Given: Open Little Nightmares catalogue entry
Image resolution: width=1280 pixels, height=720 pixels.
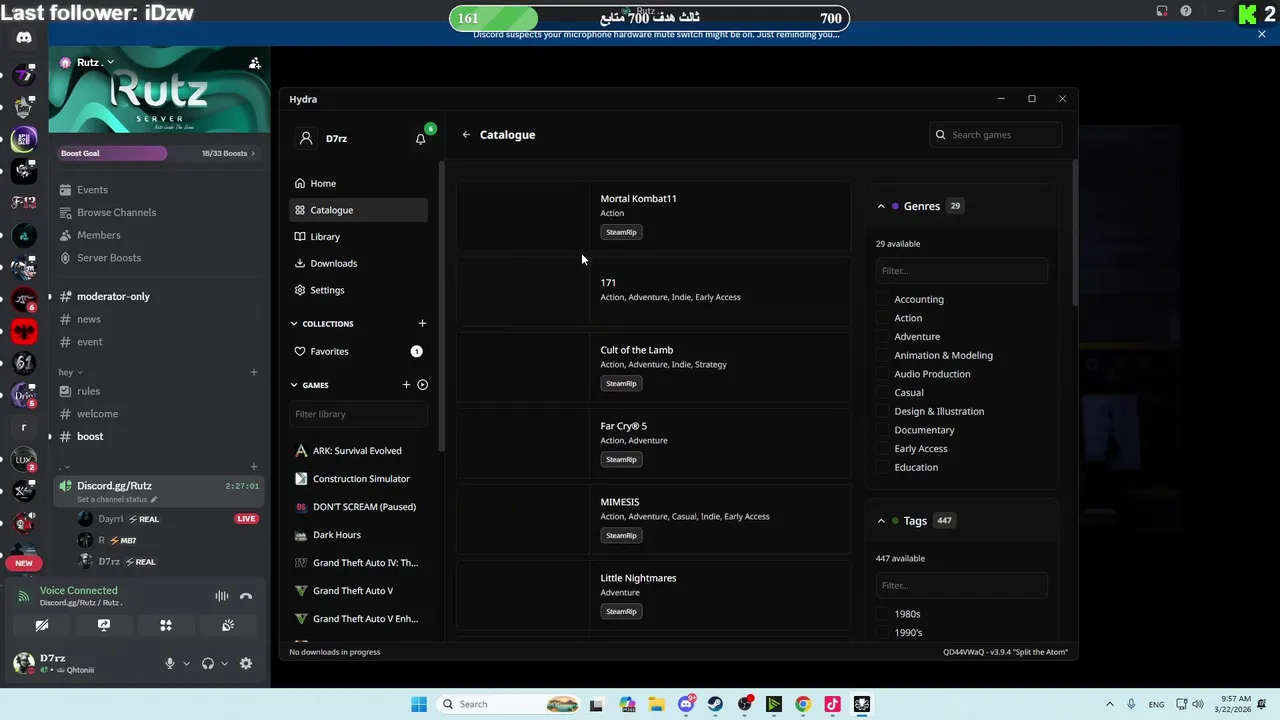Looking at the screenshot, I should click(654, 595).
